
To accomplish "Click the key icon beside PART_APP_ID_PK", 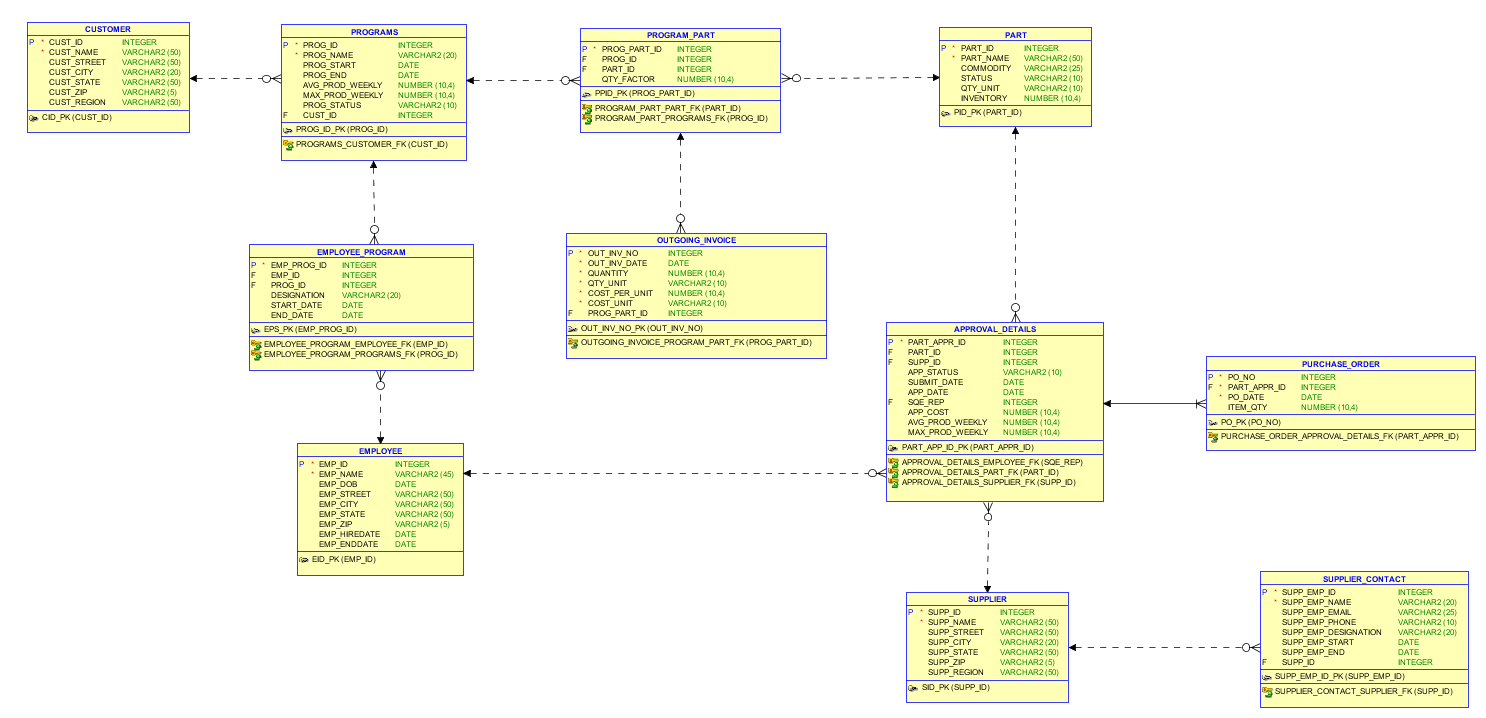I will point(894,447).
